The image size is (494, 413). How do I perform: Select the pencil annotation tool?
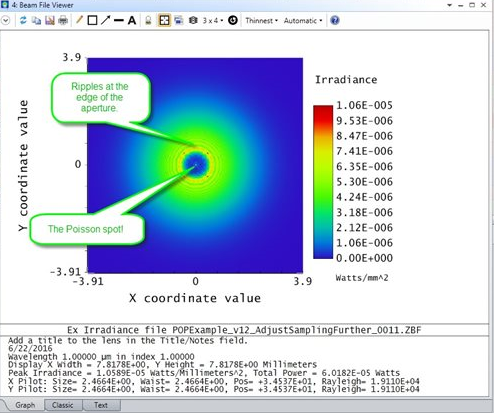tap(79, 20)
